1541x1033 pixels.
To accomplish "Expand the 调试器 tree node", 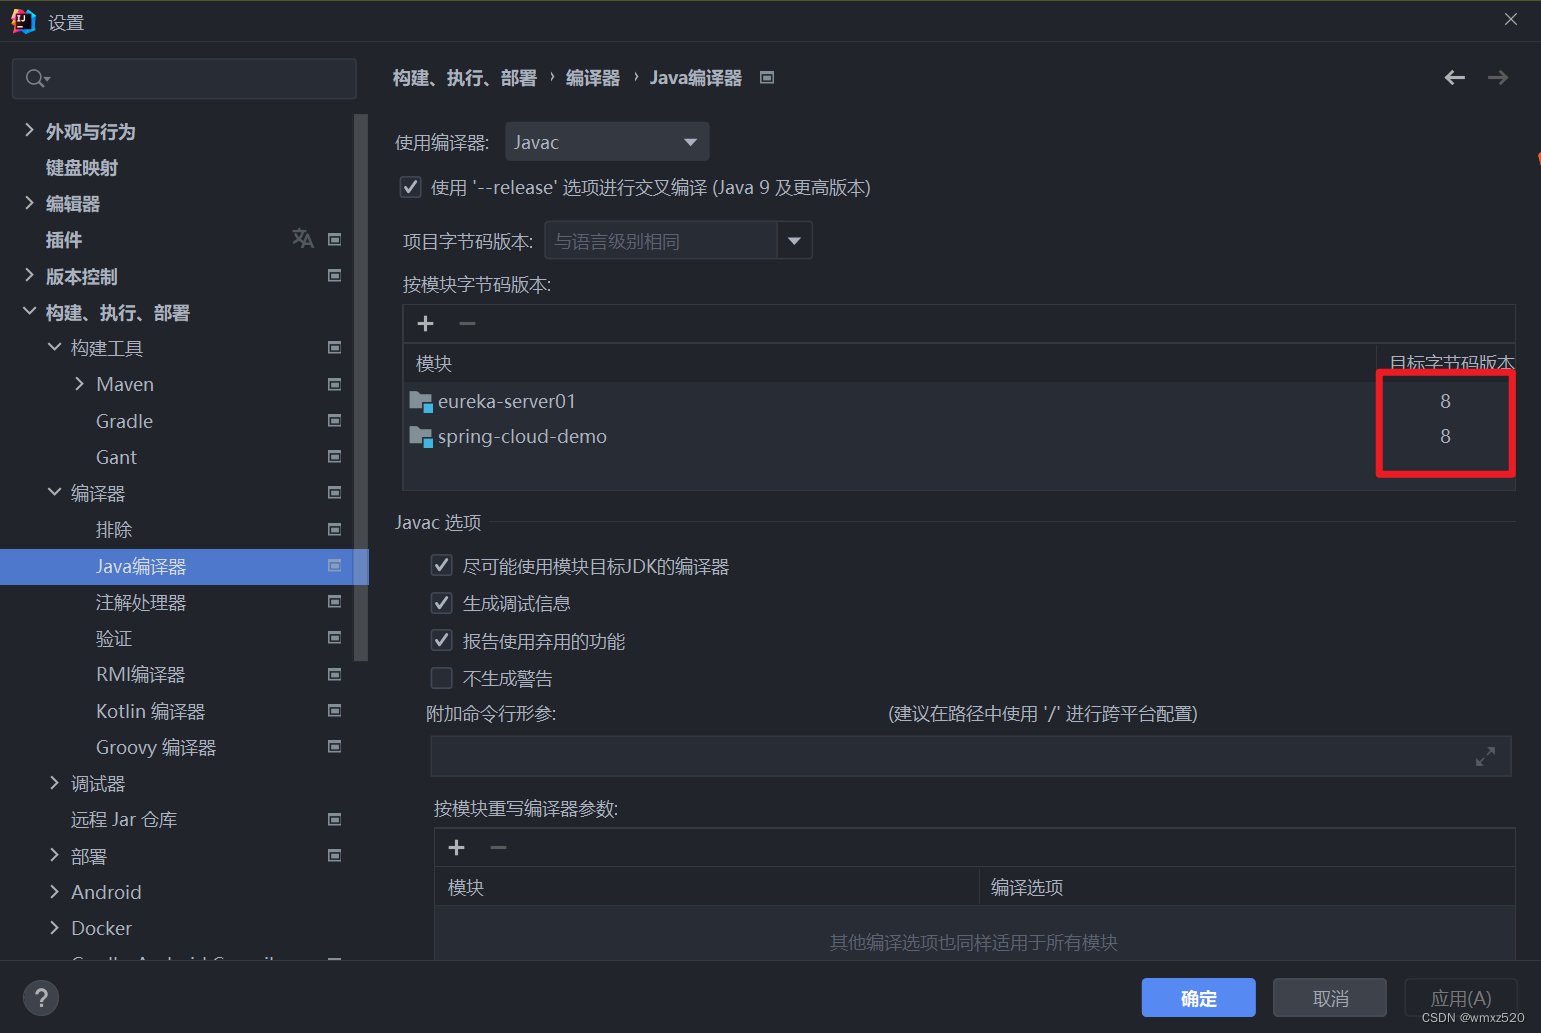I will pos(54,782).
